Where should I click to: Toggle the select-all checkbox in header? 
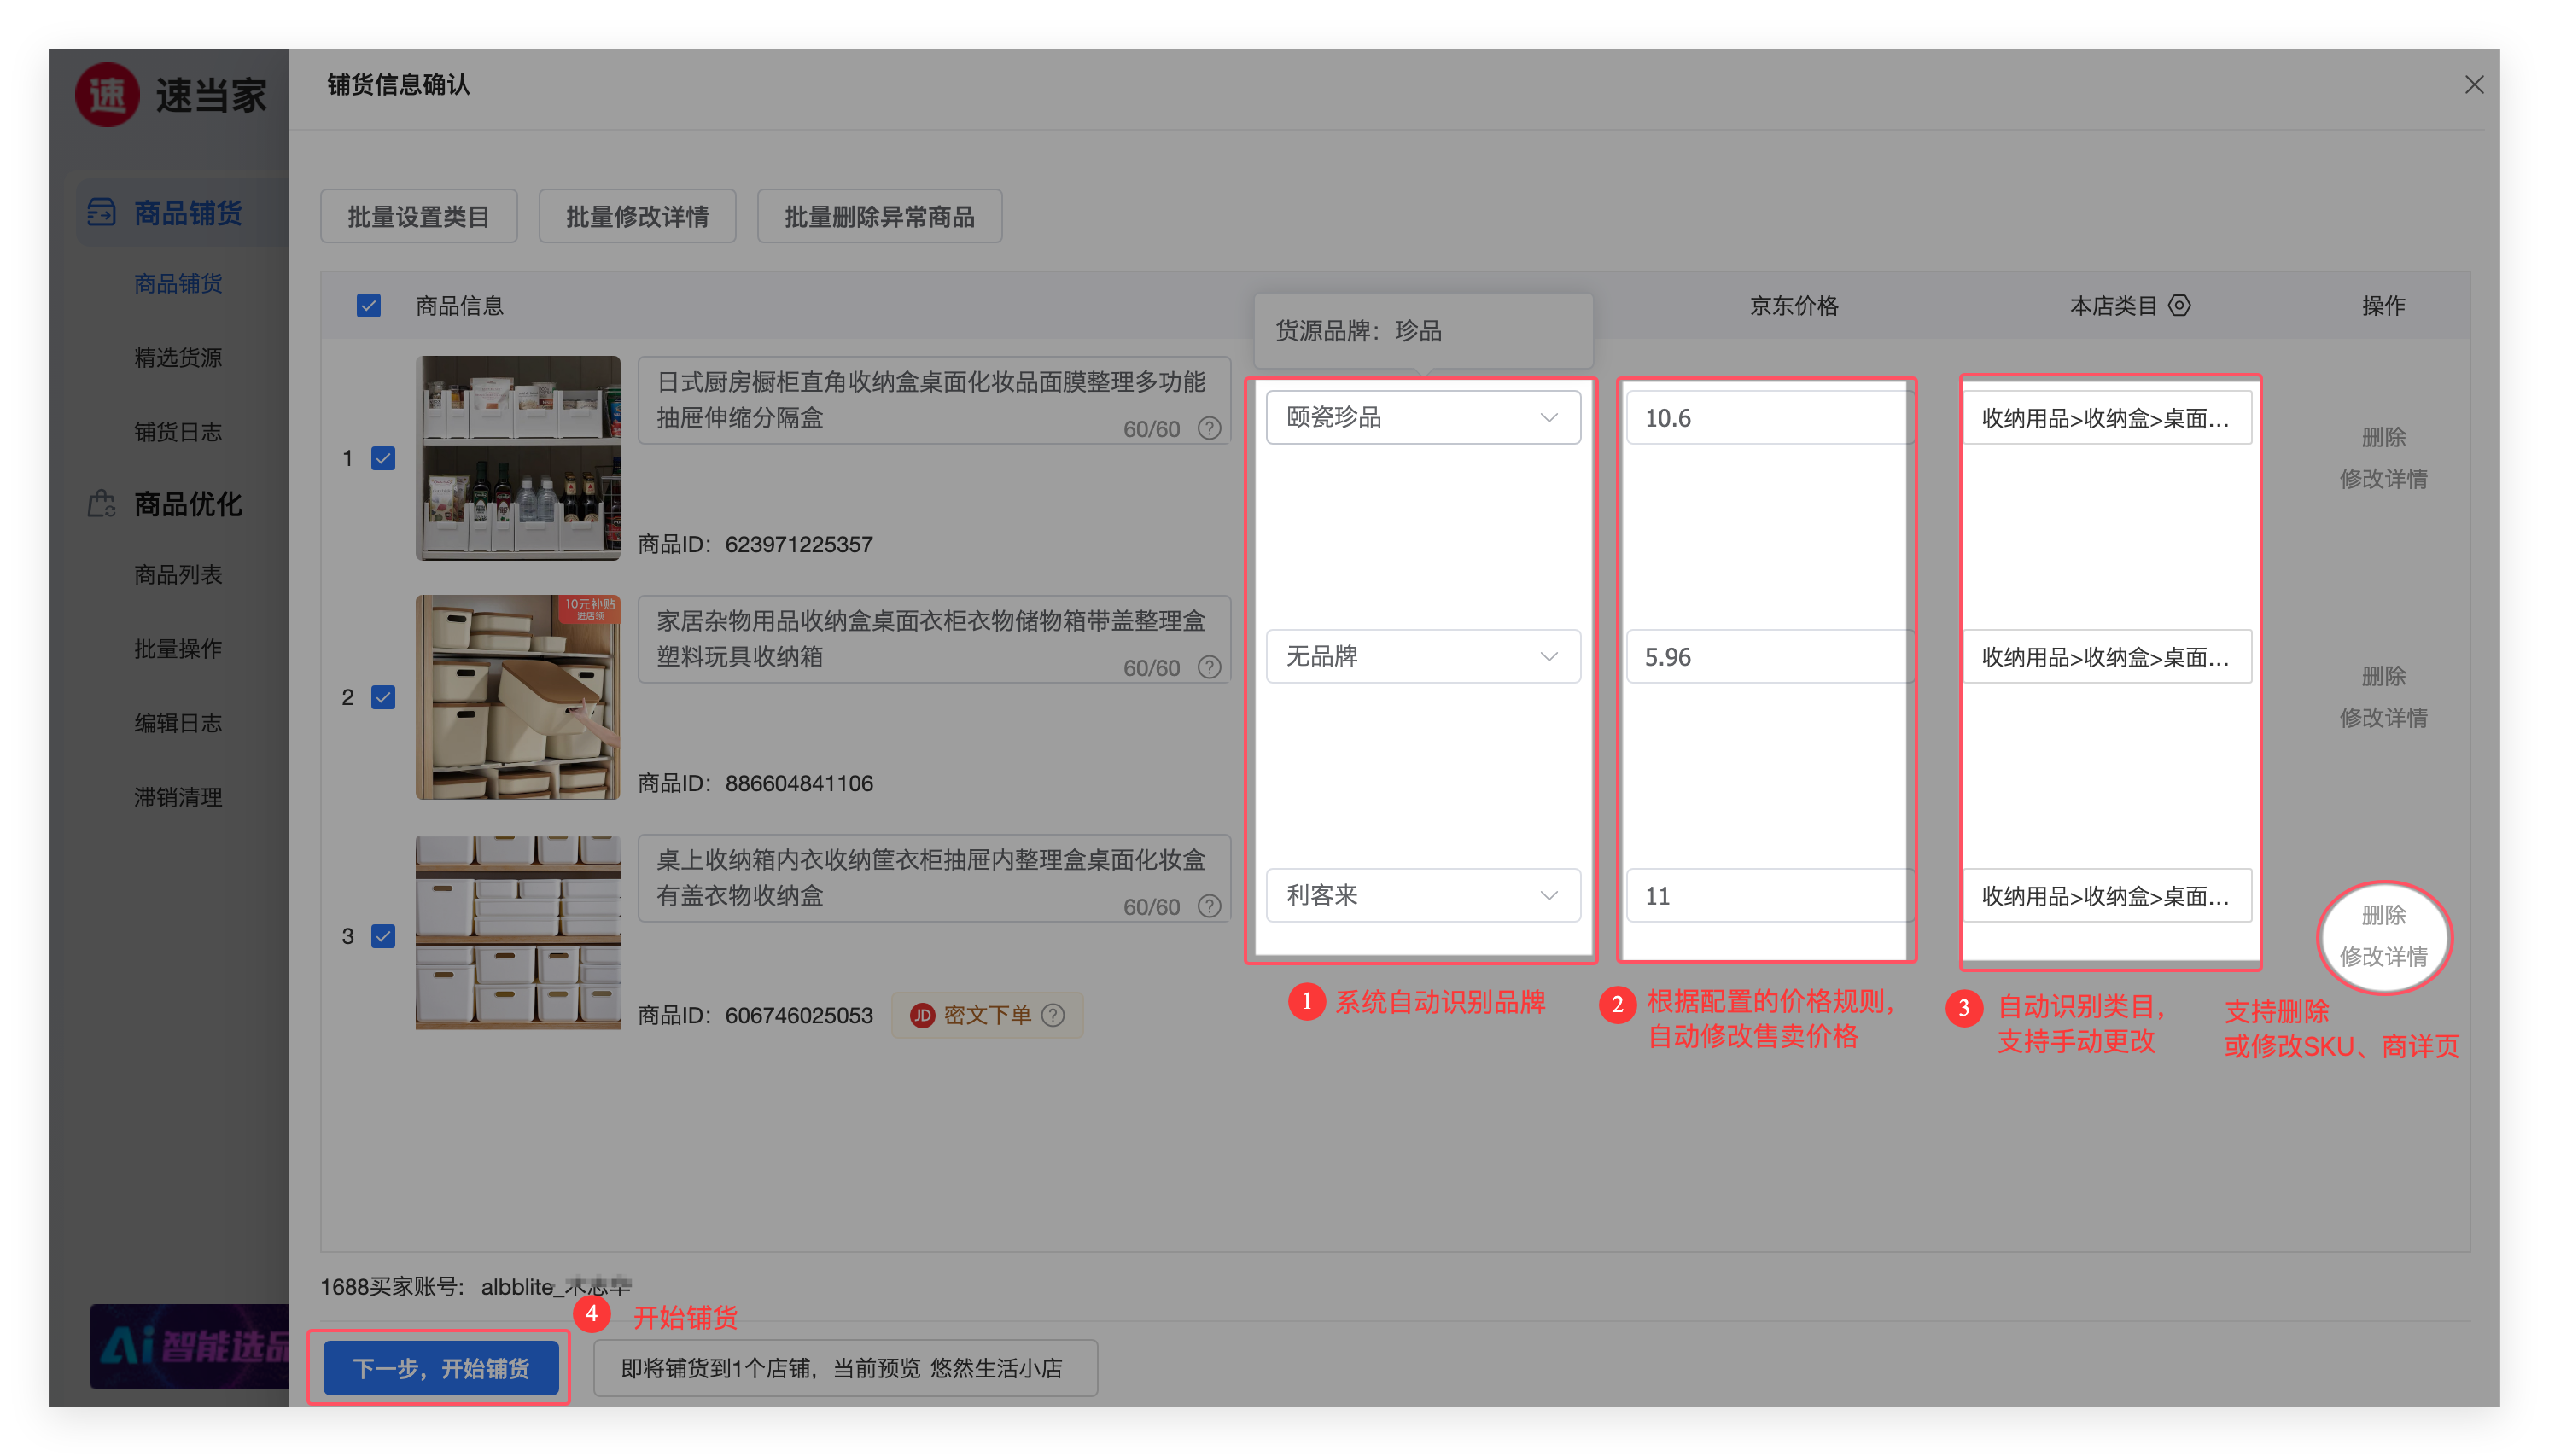click(x=368, y=306)
